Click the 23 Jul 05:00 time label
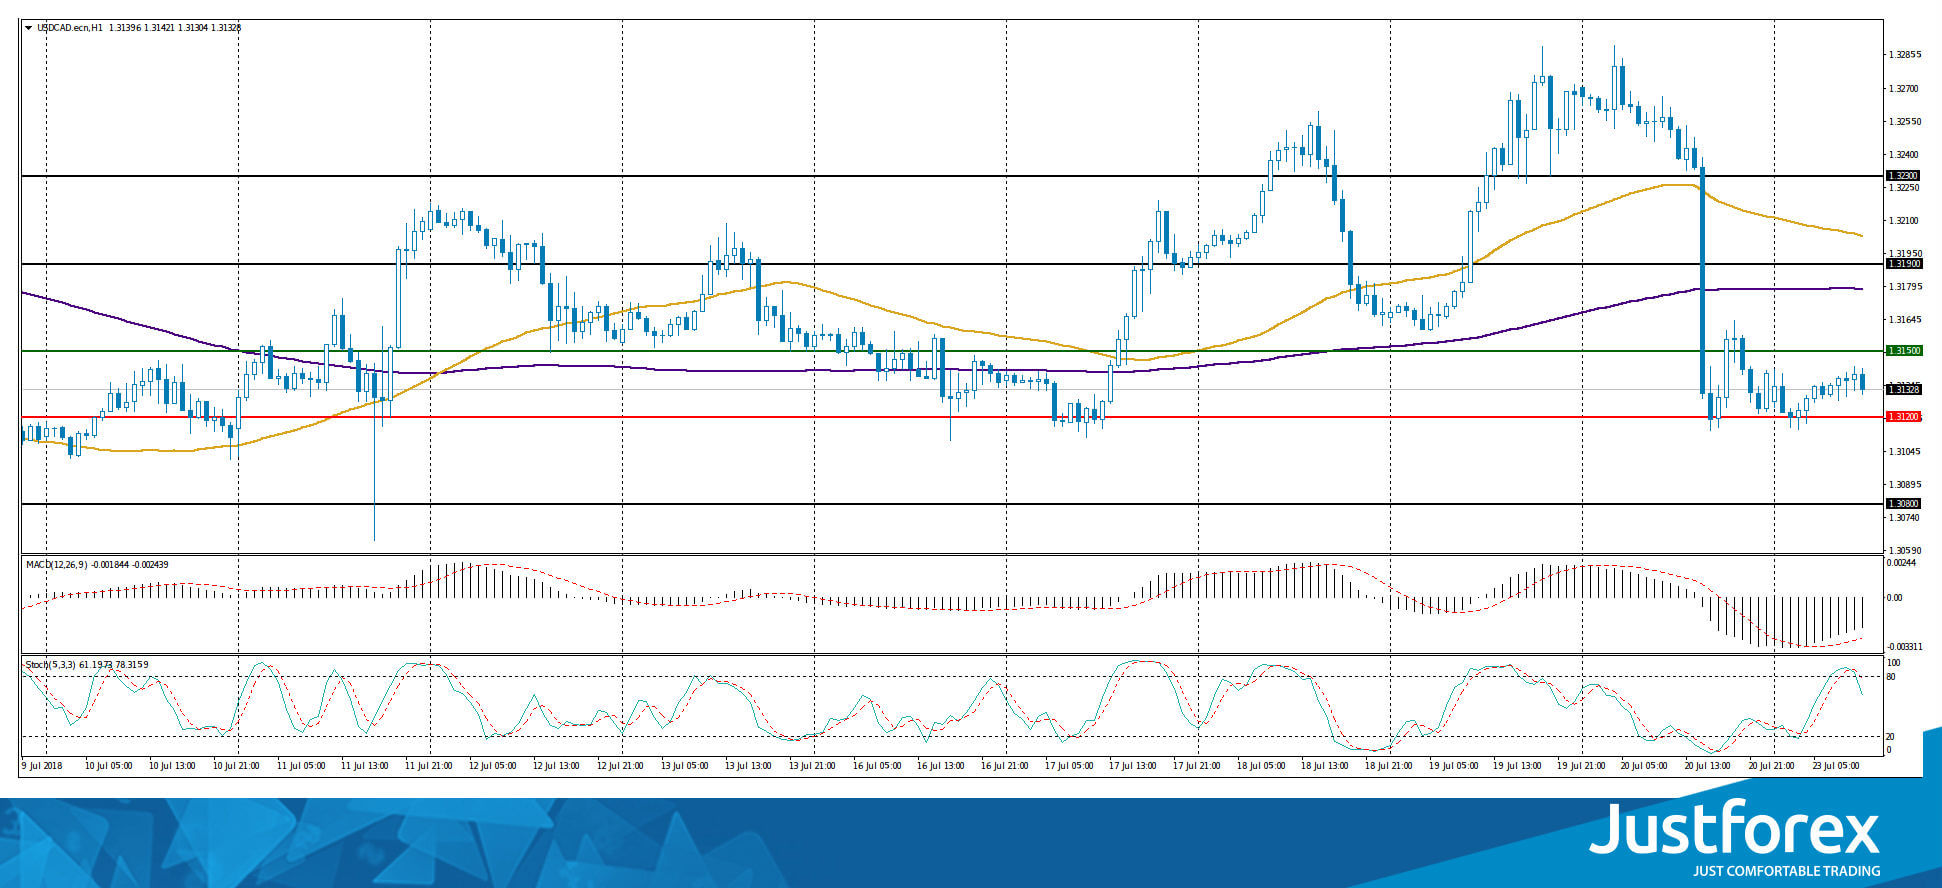1942x888 pixels. click(x=1837, y=766)
